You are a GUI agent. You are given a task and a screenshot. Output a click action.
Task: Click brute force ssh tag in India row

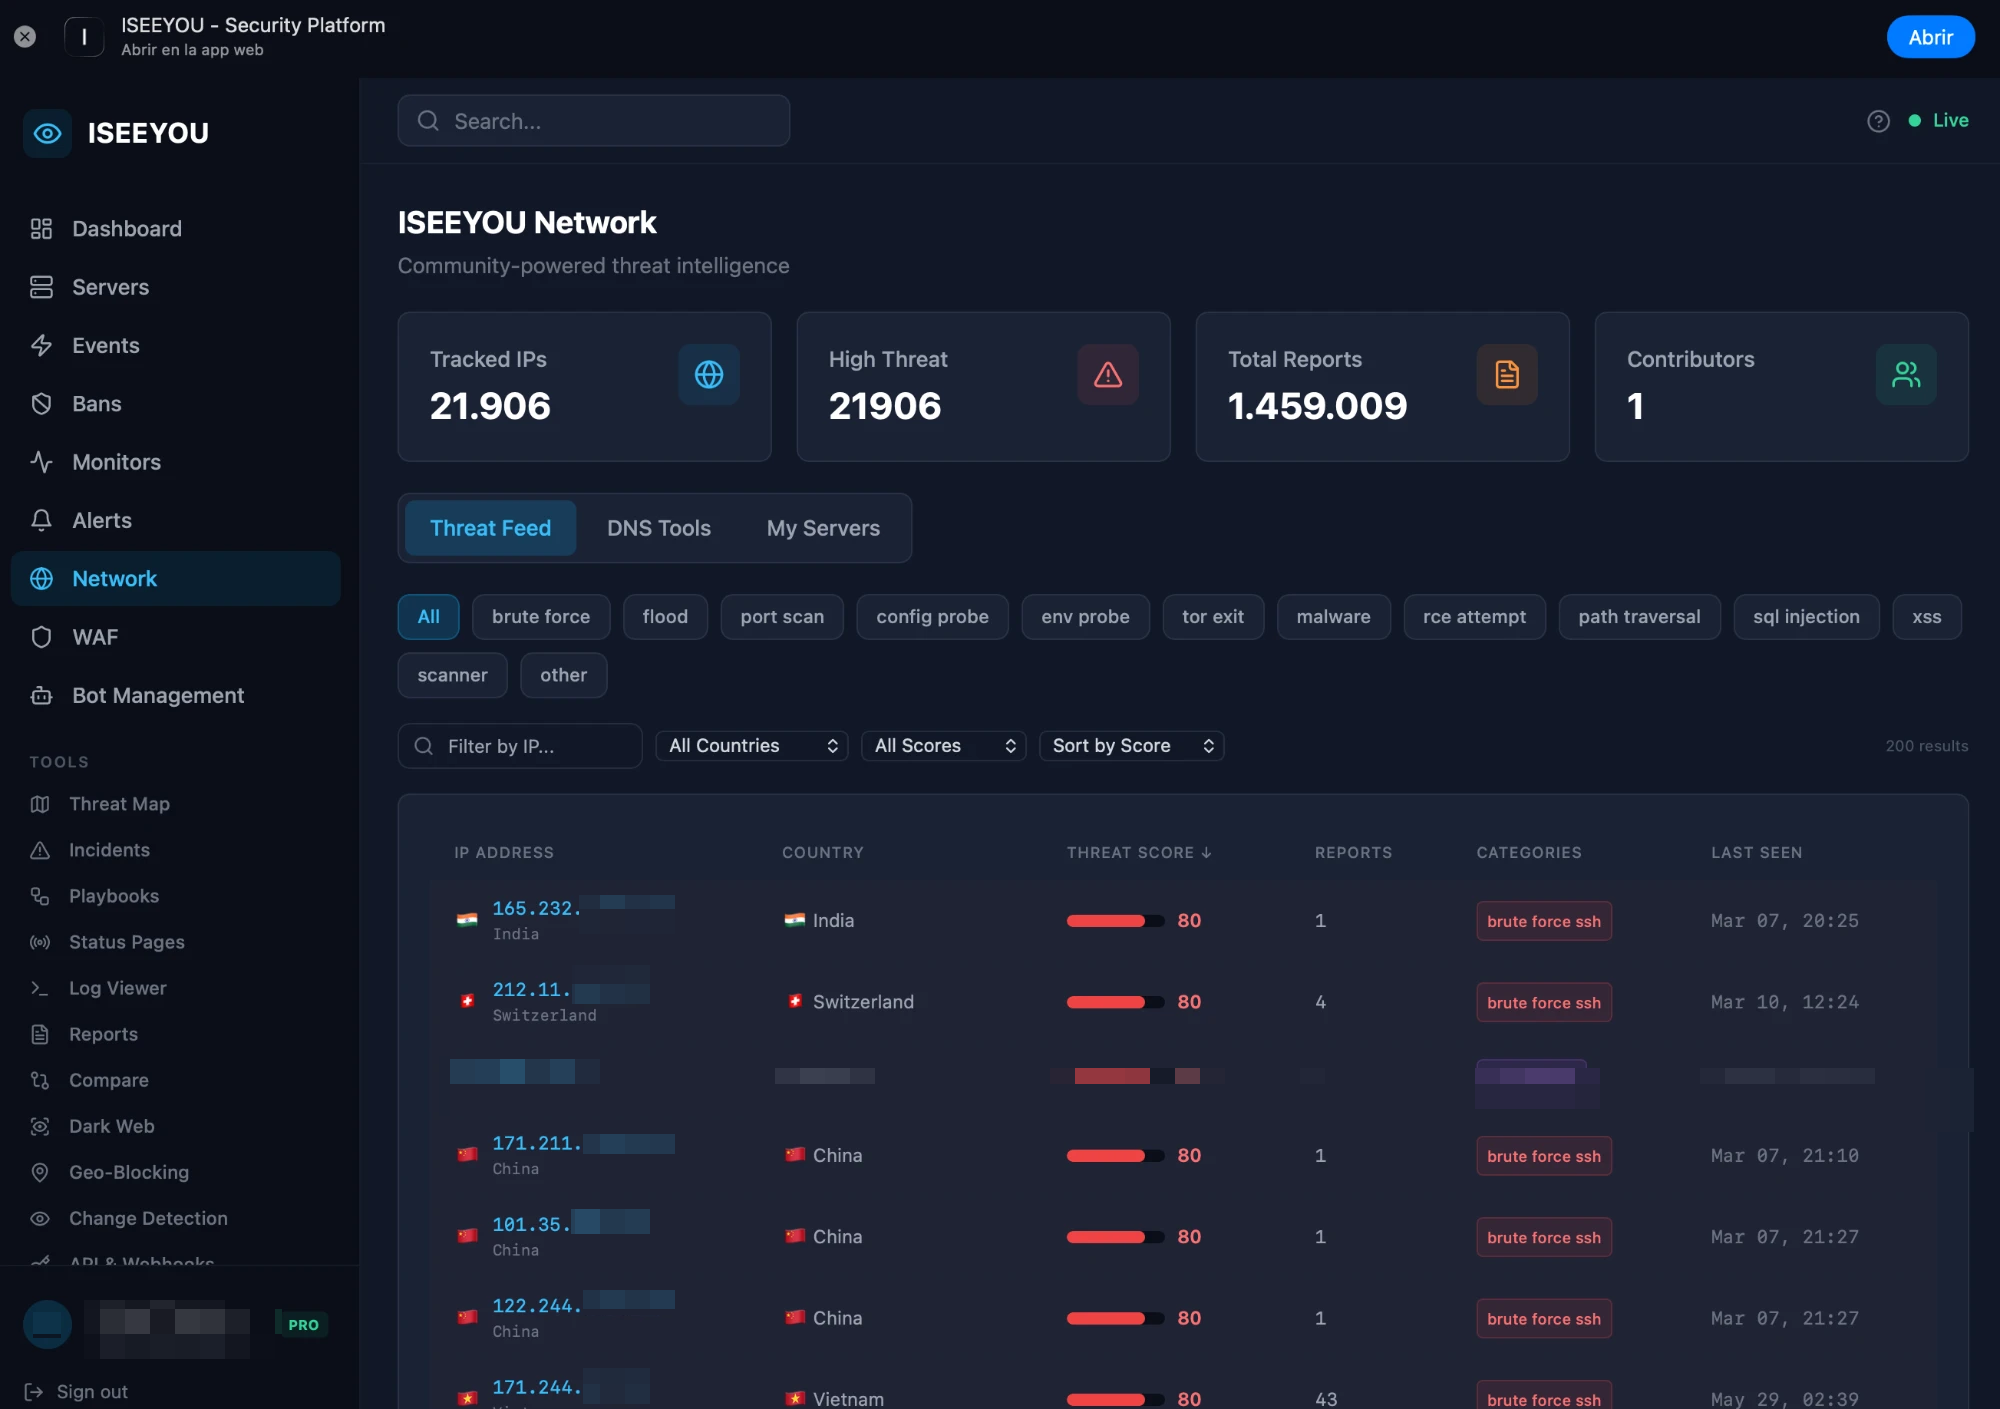point(1543,921)
